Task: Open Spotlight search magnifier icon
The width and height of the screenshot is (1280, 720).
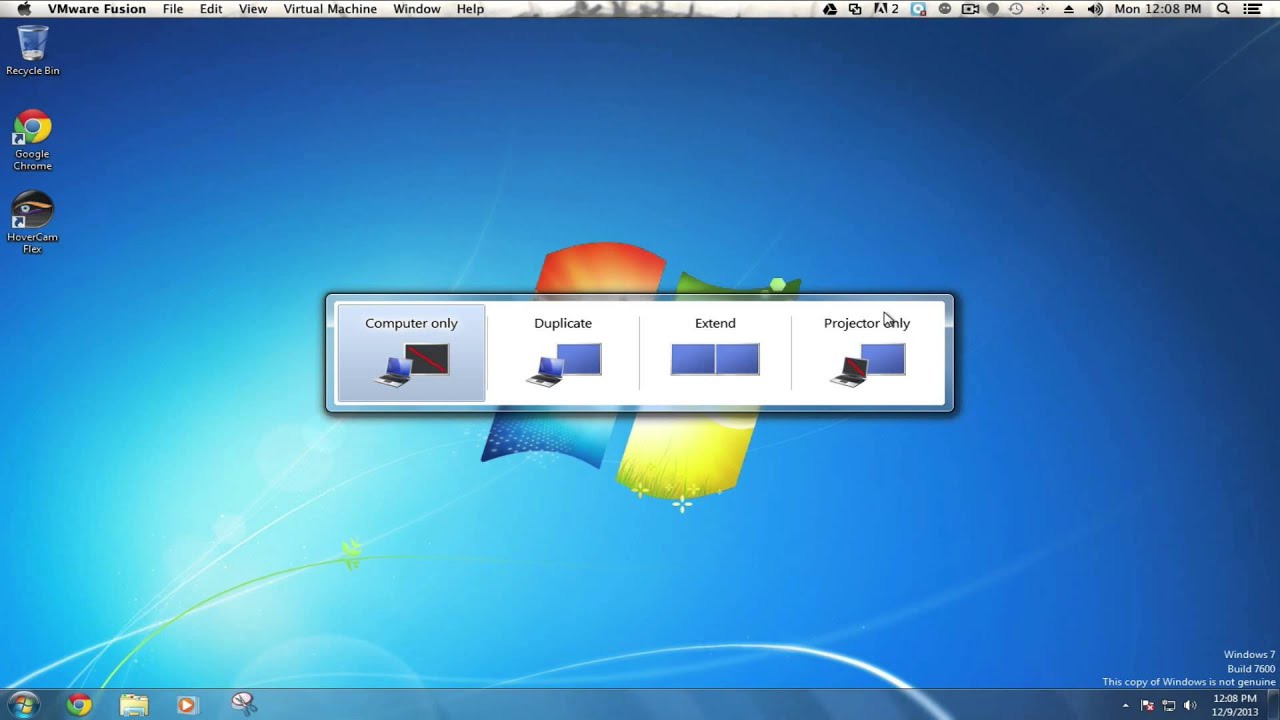Action: click(1223, 9)
